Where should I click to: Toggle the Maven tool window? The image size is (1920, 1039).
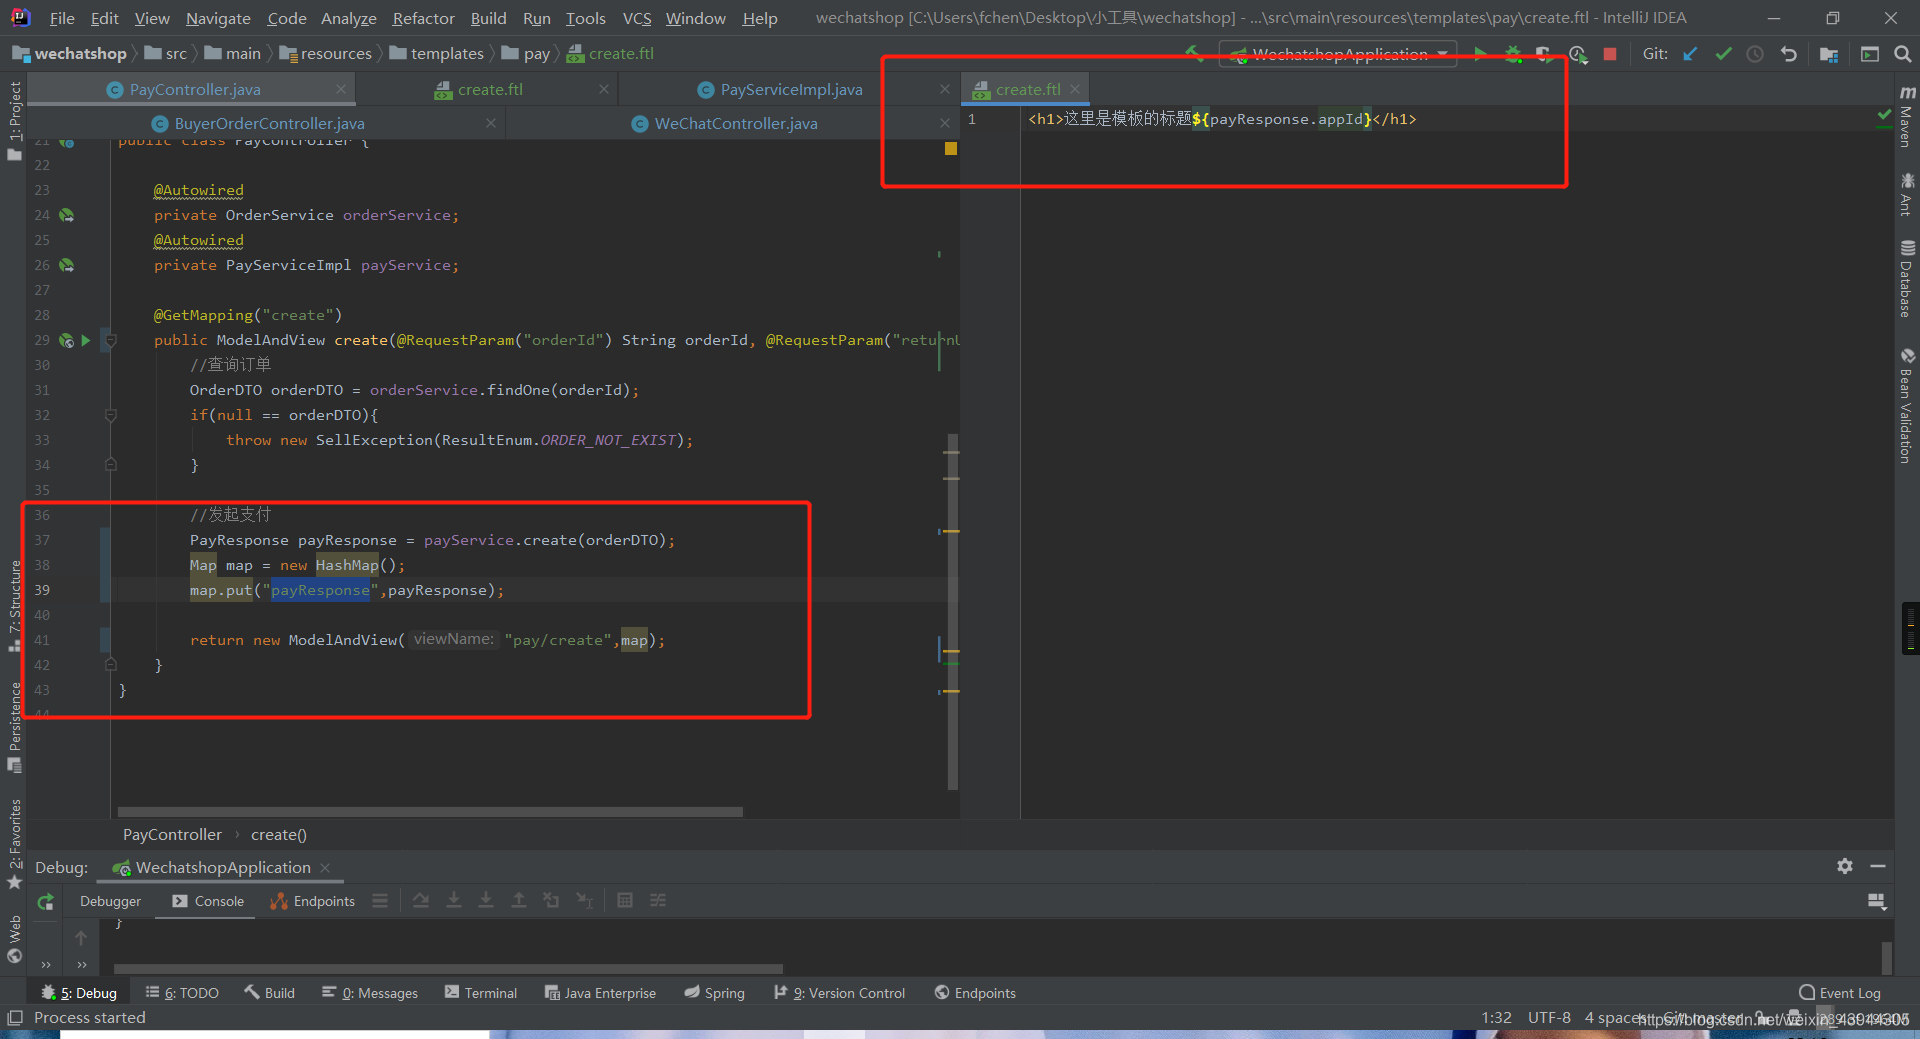pyautogui.click(x=1907, y=117)
